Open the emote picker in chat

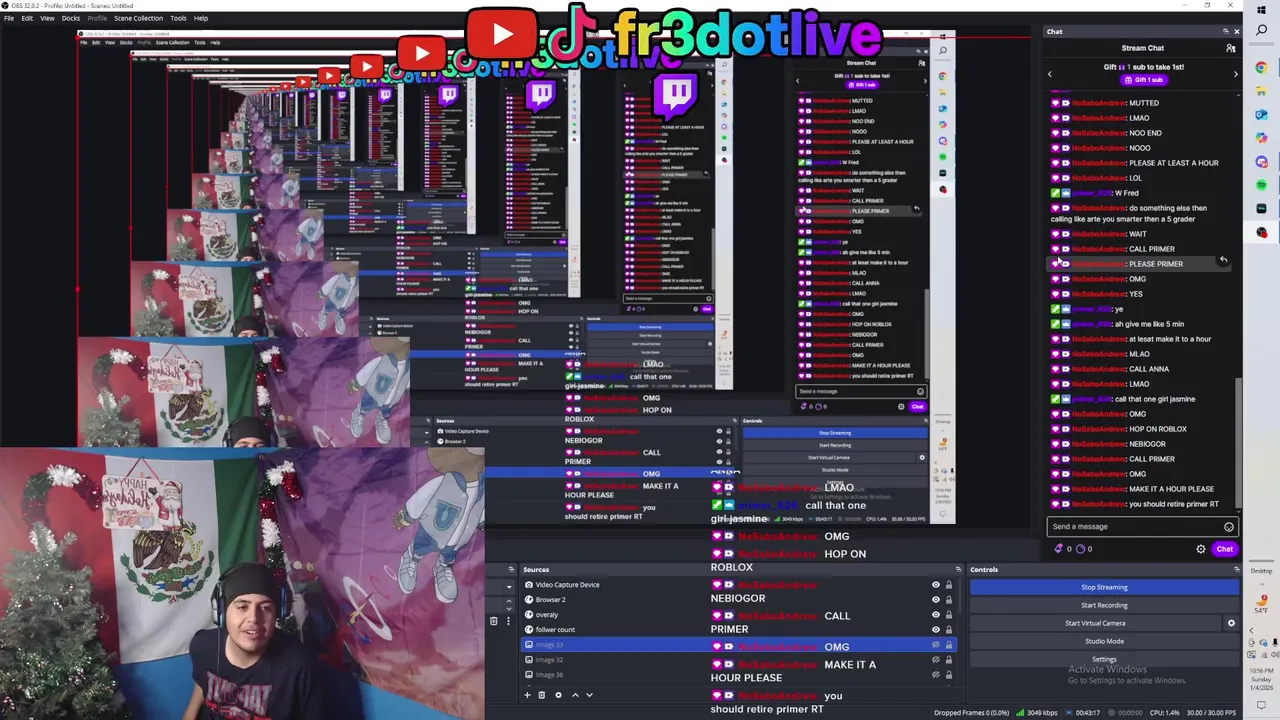(1228, 527)
